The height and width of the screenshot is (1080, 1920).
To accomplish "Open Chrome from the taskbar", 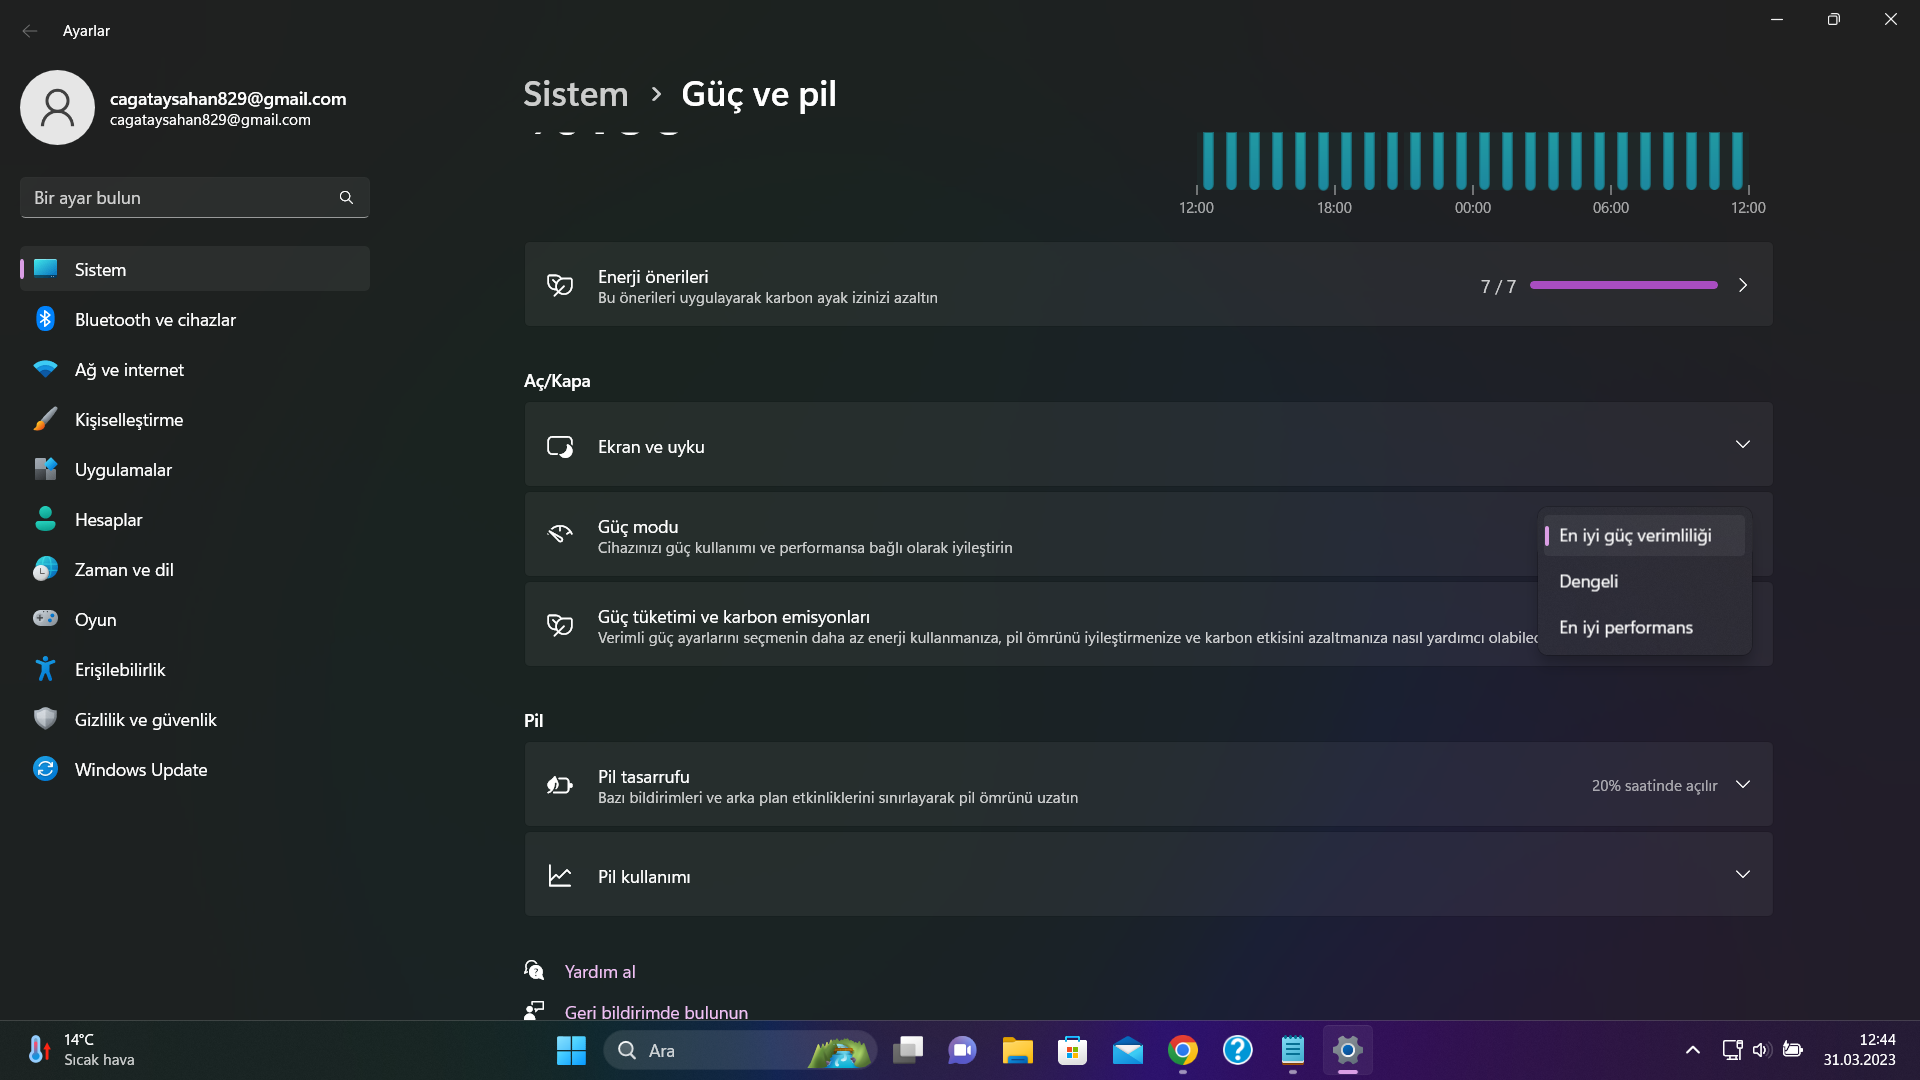I will 1182,1050.
